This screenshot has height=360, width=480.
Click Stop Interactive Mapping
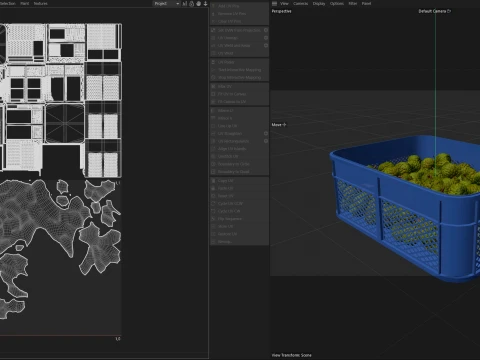click(x=239, y=77)
